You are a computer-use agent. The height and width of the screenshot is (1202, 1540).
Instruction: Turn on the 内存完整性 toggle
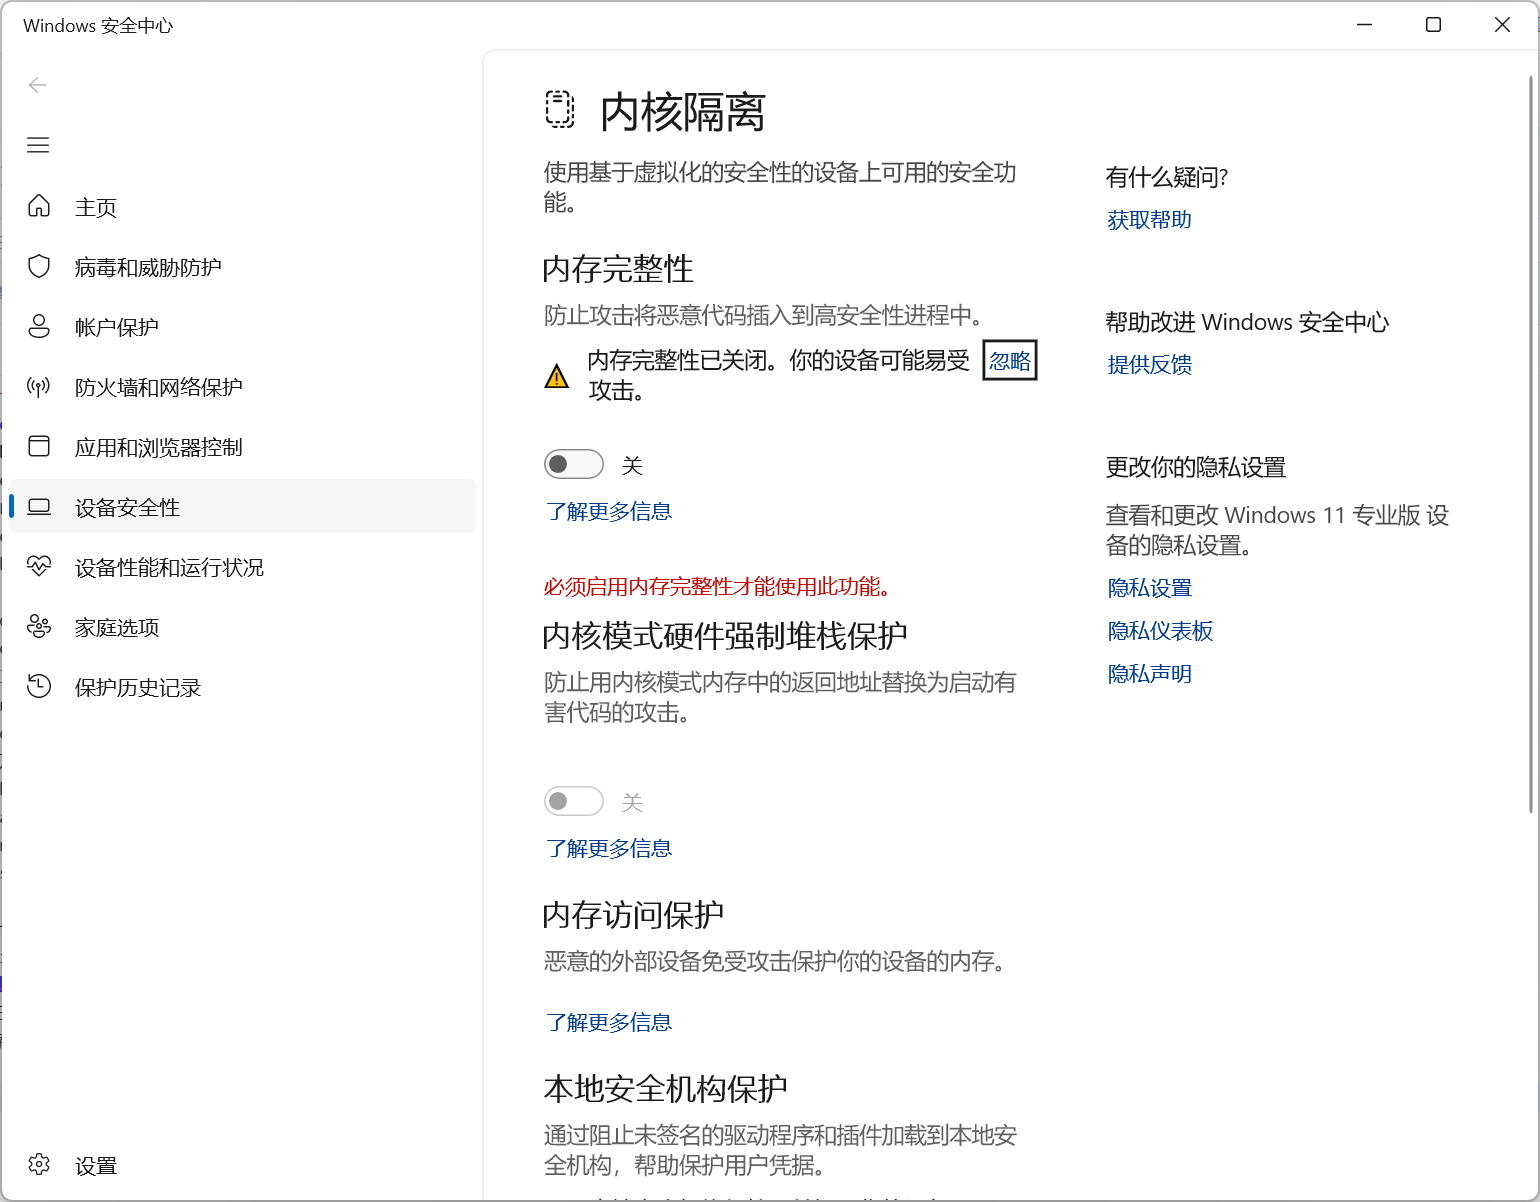coord(574,464)
